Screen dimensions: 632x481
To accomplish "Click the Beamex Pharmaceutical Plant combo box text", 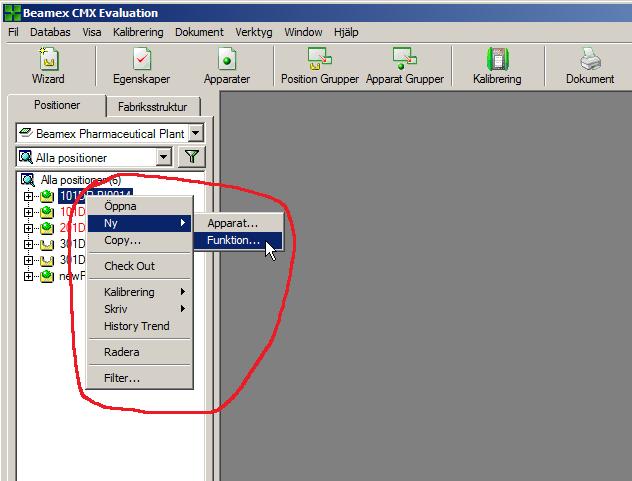I will point(110,133).
